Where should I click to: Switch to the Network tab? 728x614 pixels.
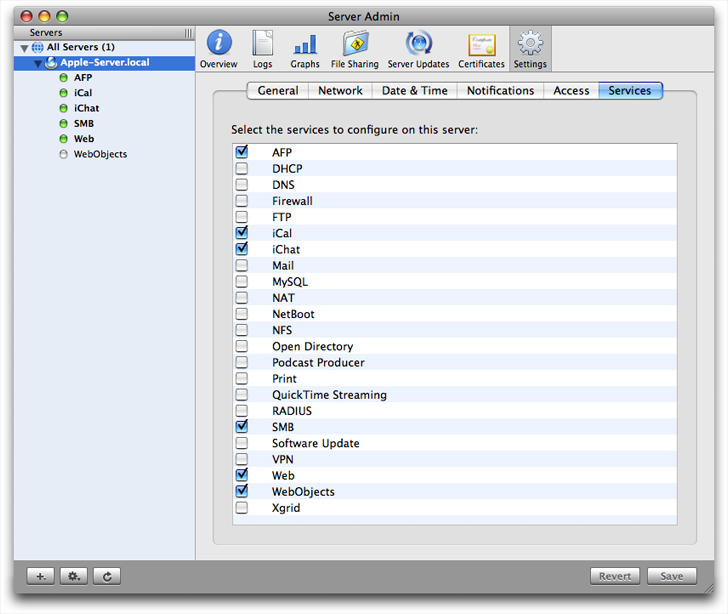click(340, 91)
